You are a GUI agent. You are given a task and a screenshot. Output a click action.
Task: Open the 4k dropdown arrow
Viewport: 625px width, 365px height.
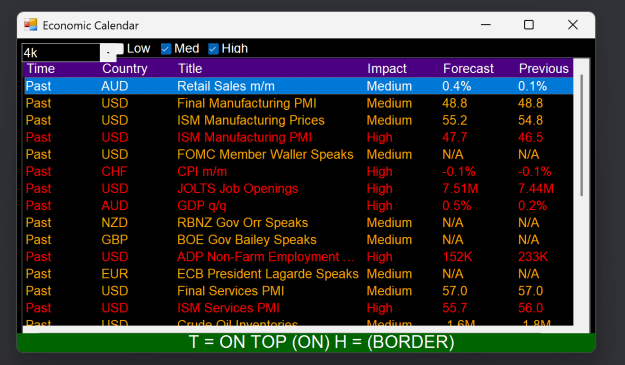108,53
